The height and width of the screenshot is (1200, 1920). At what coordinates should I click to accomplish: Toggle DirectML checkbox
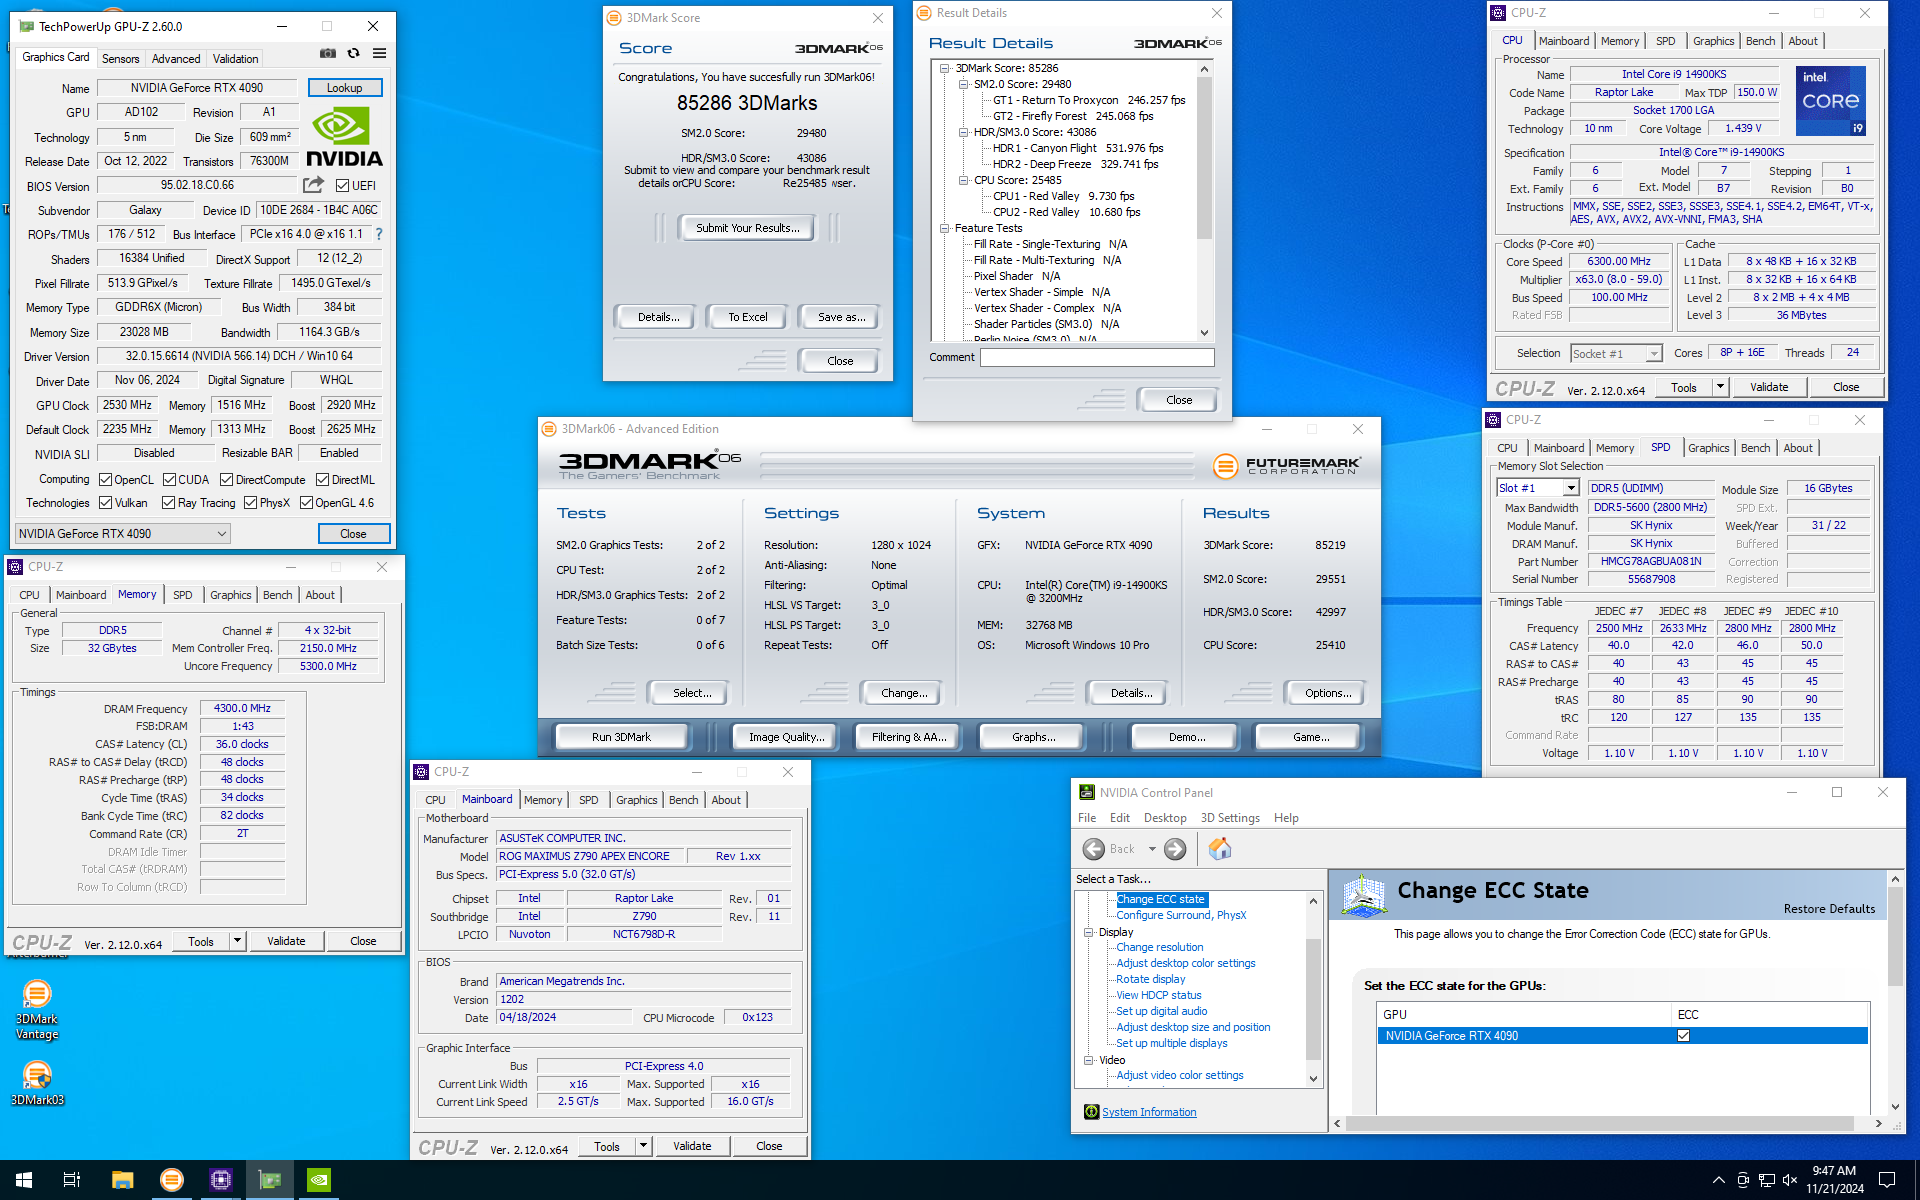pyautogui.click(x=322, y=480)
